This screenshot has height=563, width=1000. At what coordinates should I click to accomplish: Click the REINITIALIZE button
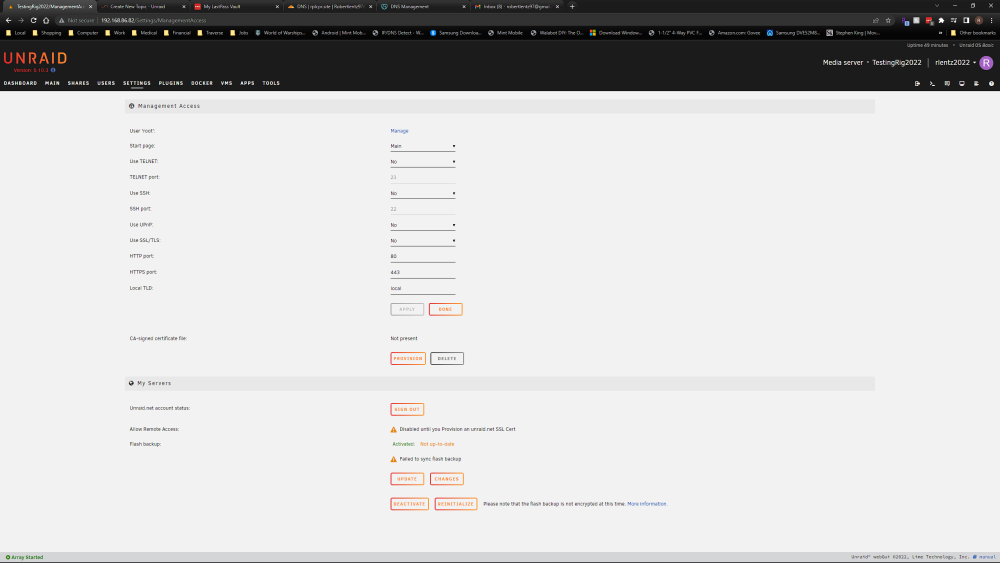[x=456, y=504]
